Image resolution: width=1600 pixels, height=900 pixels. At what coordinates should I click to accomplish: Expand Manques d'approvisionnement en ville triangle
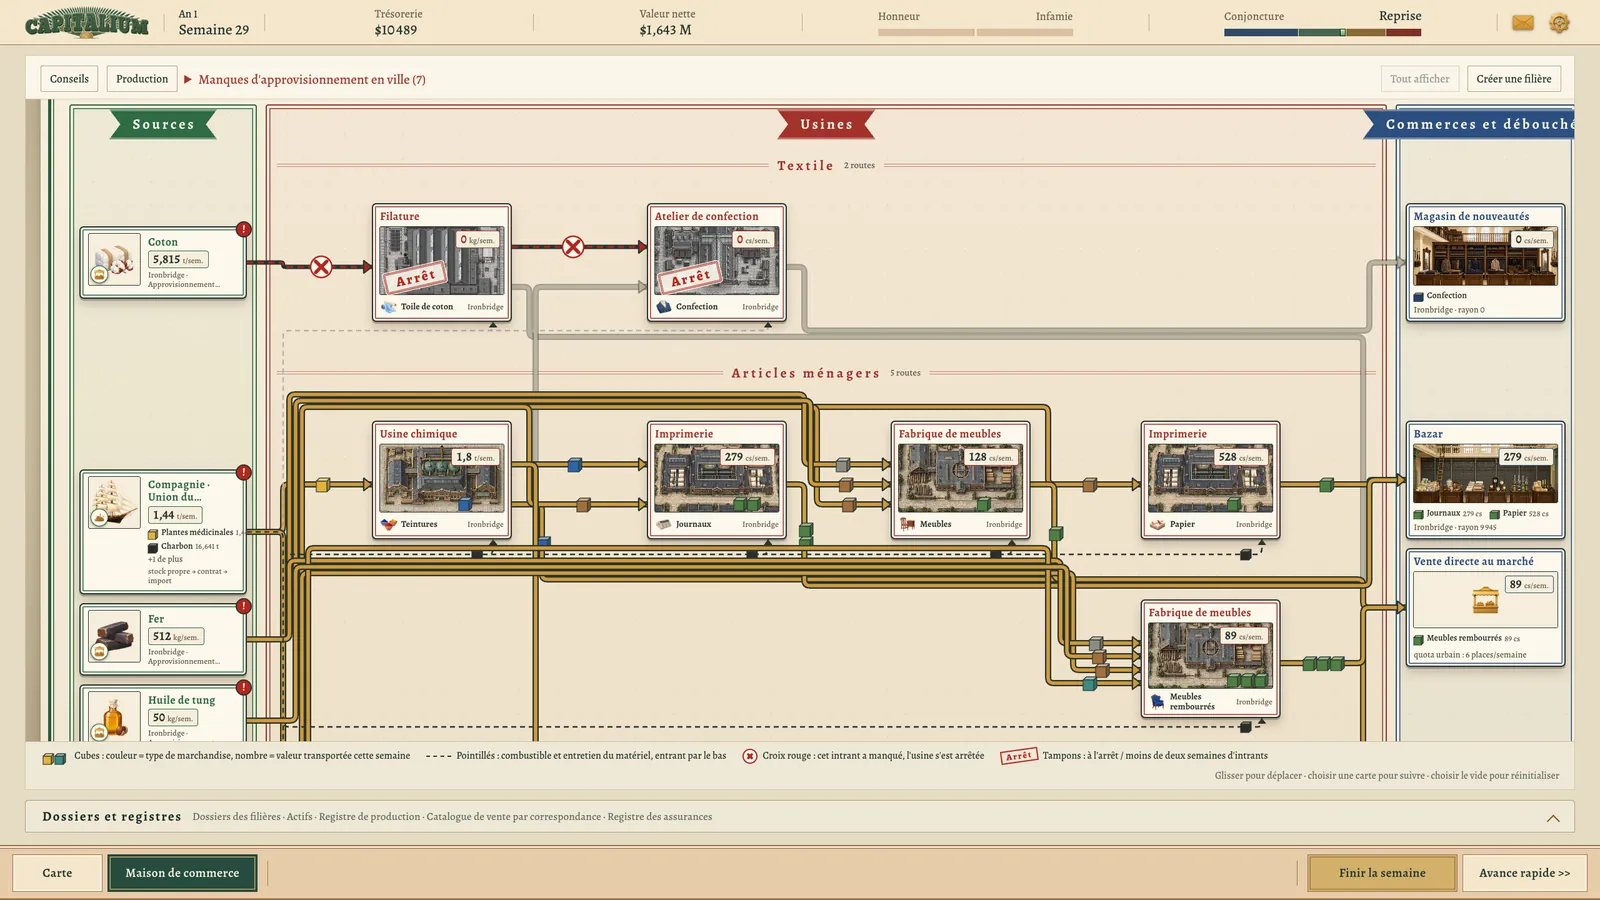[187, 79]
